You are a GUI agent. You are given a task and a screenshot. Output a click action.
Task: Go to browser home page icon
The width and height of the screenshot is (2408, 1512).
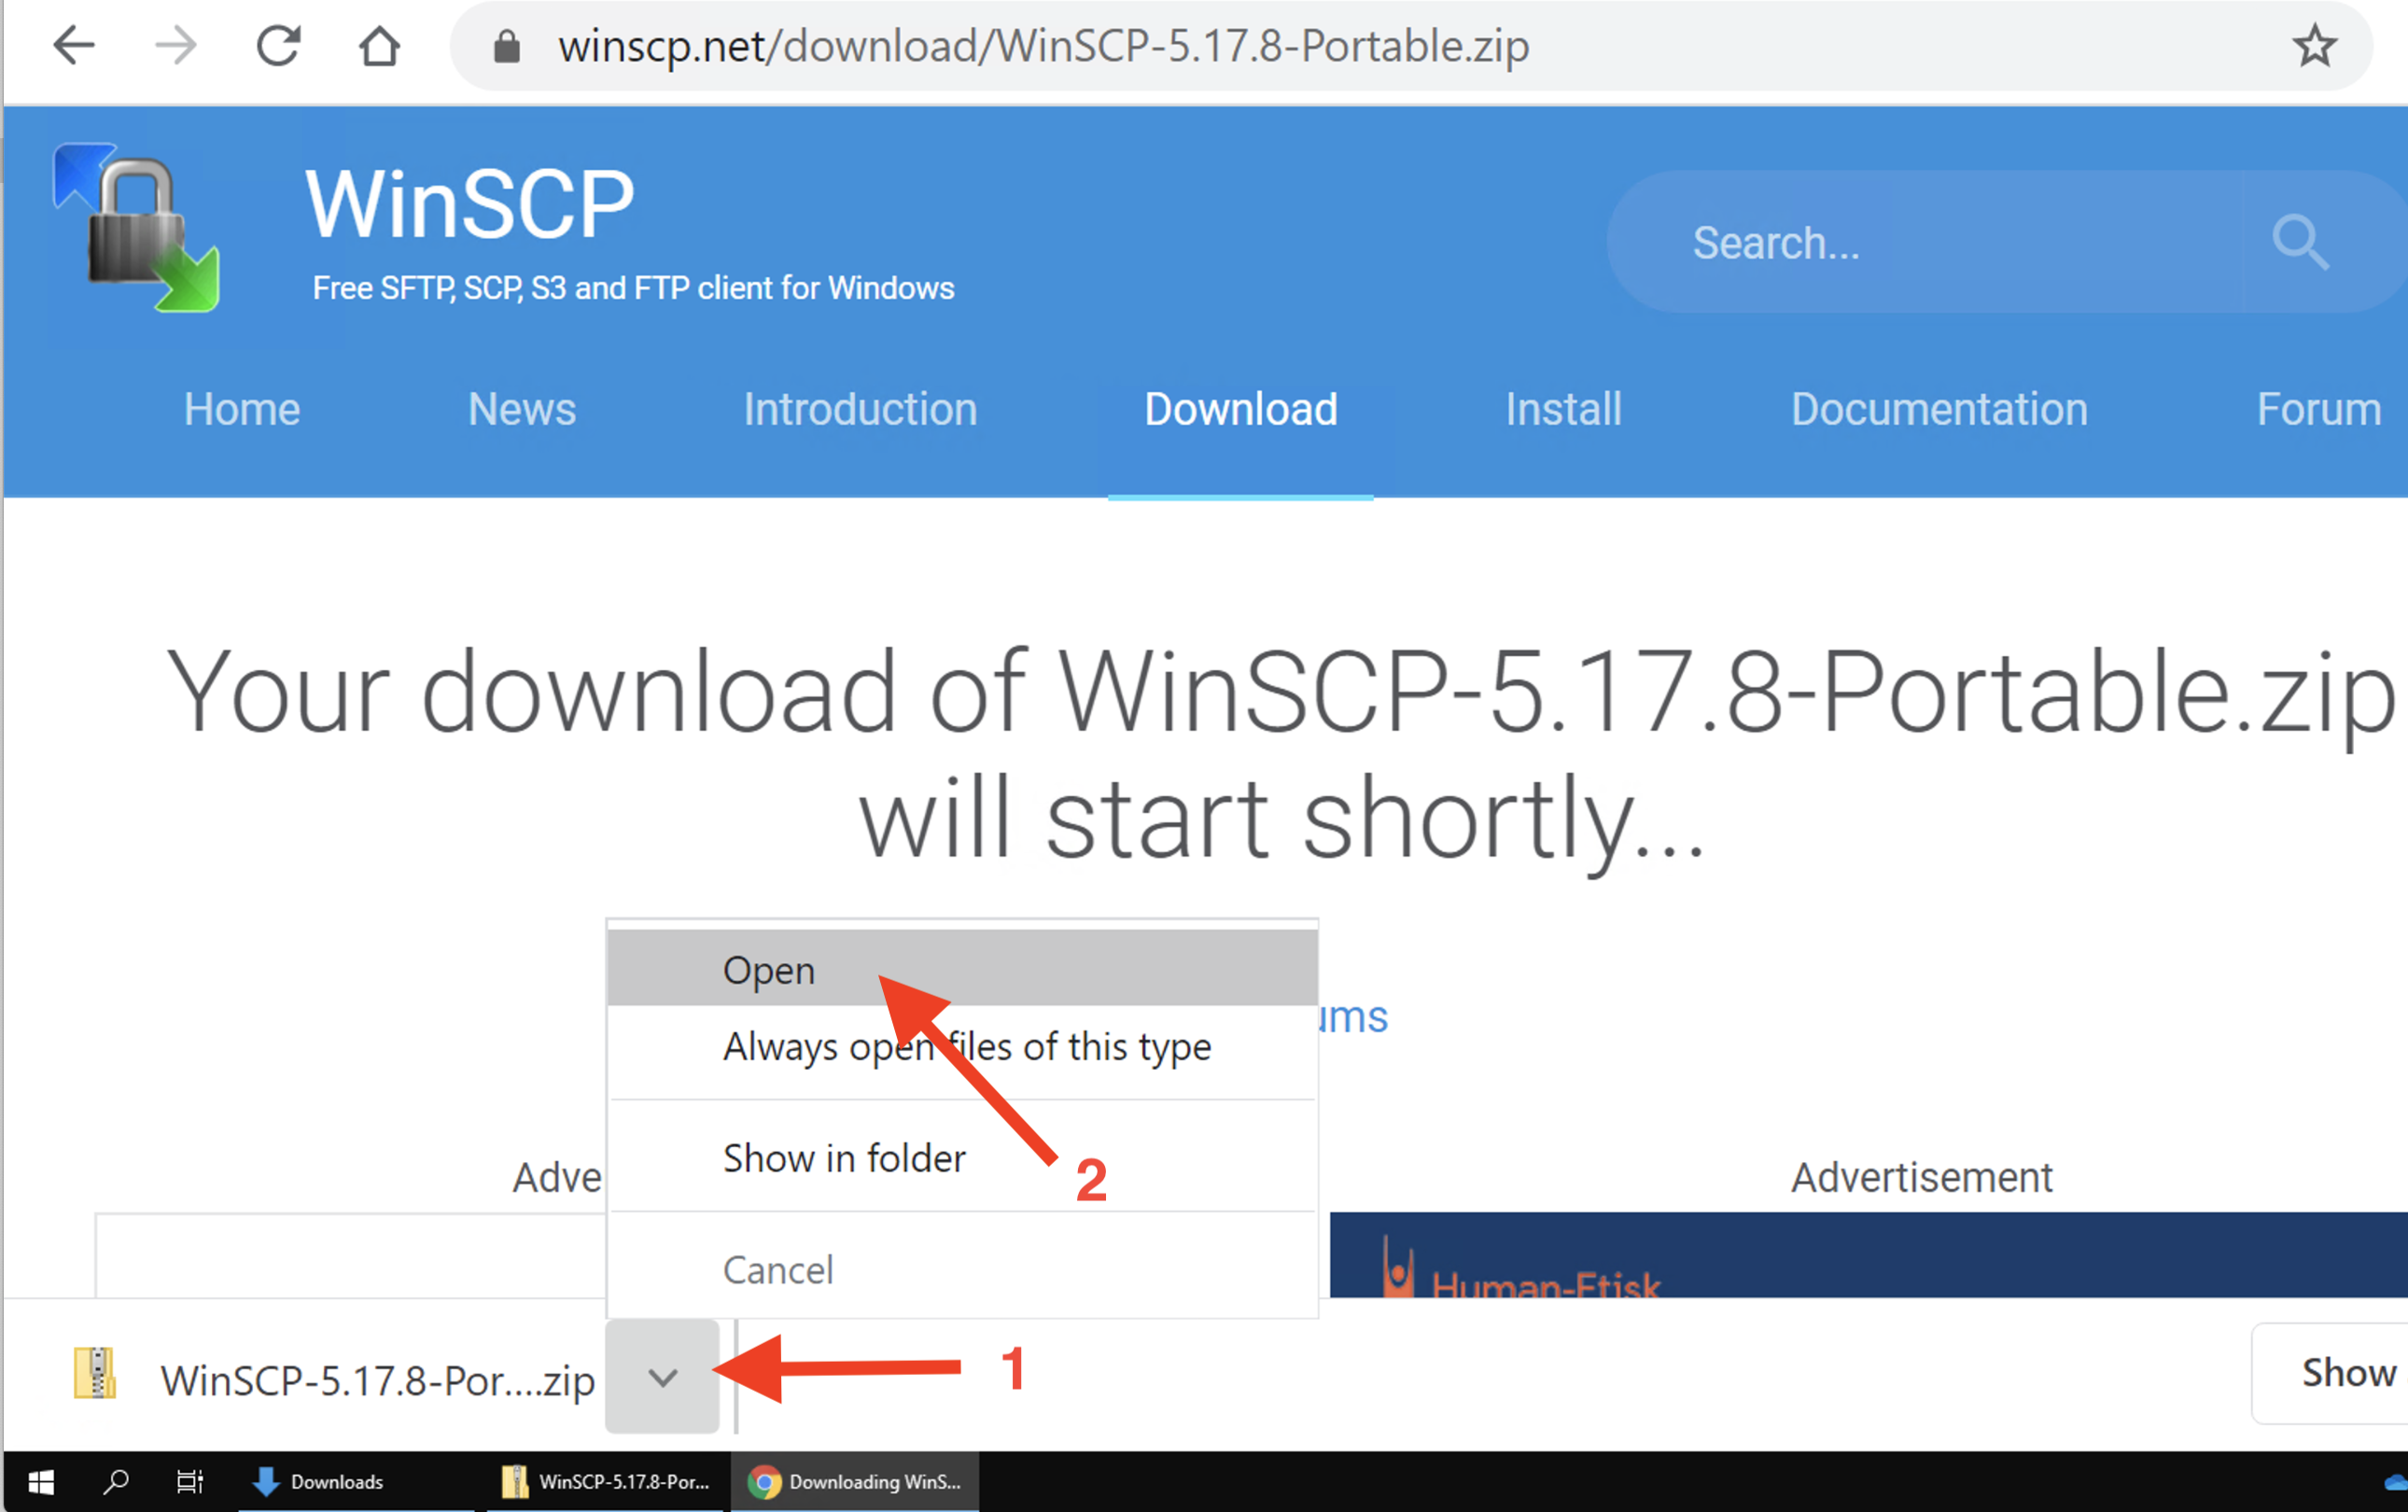point(379,46)
